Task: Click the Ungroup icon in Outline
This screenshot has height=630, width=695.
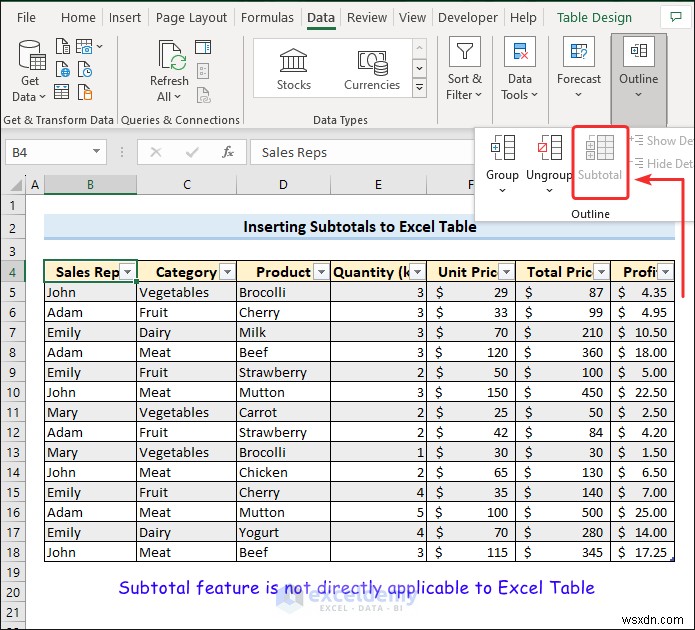Action: pyautogui.click(x=549, y=148)
